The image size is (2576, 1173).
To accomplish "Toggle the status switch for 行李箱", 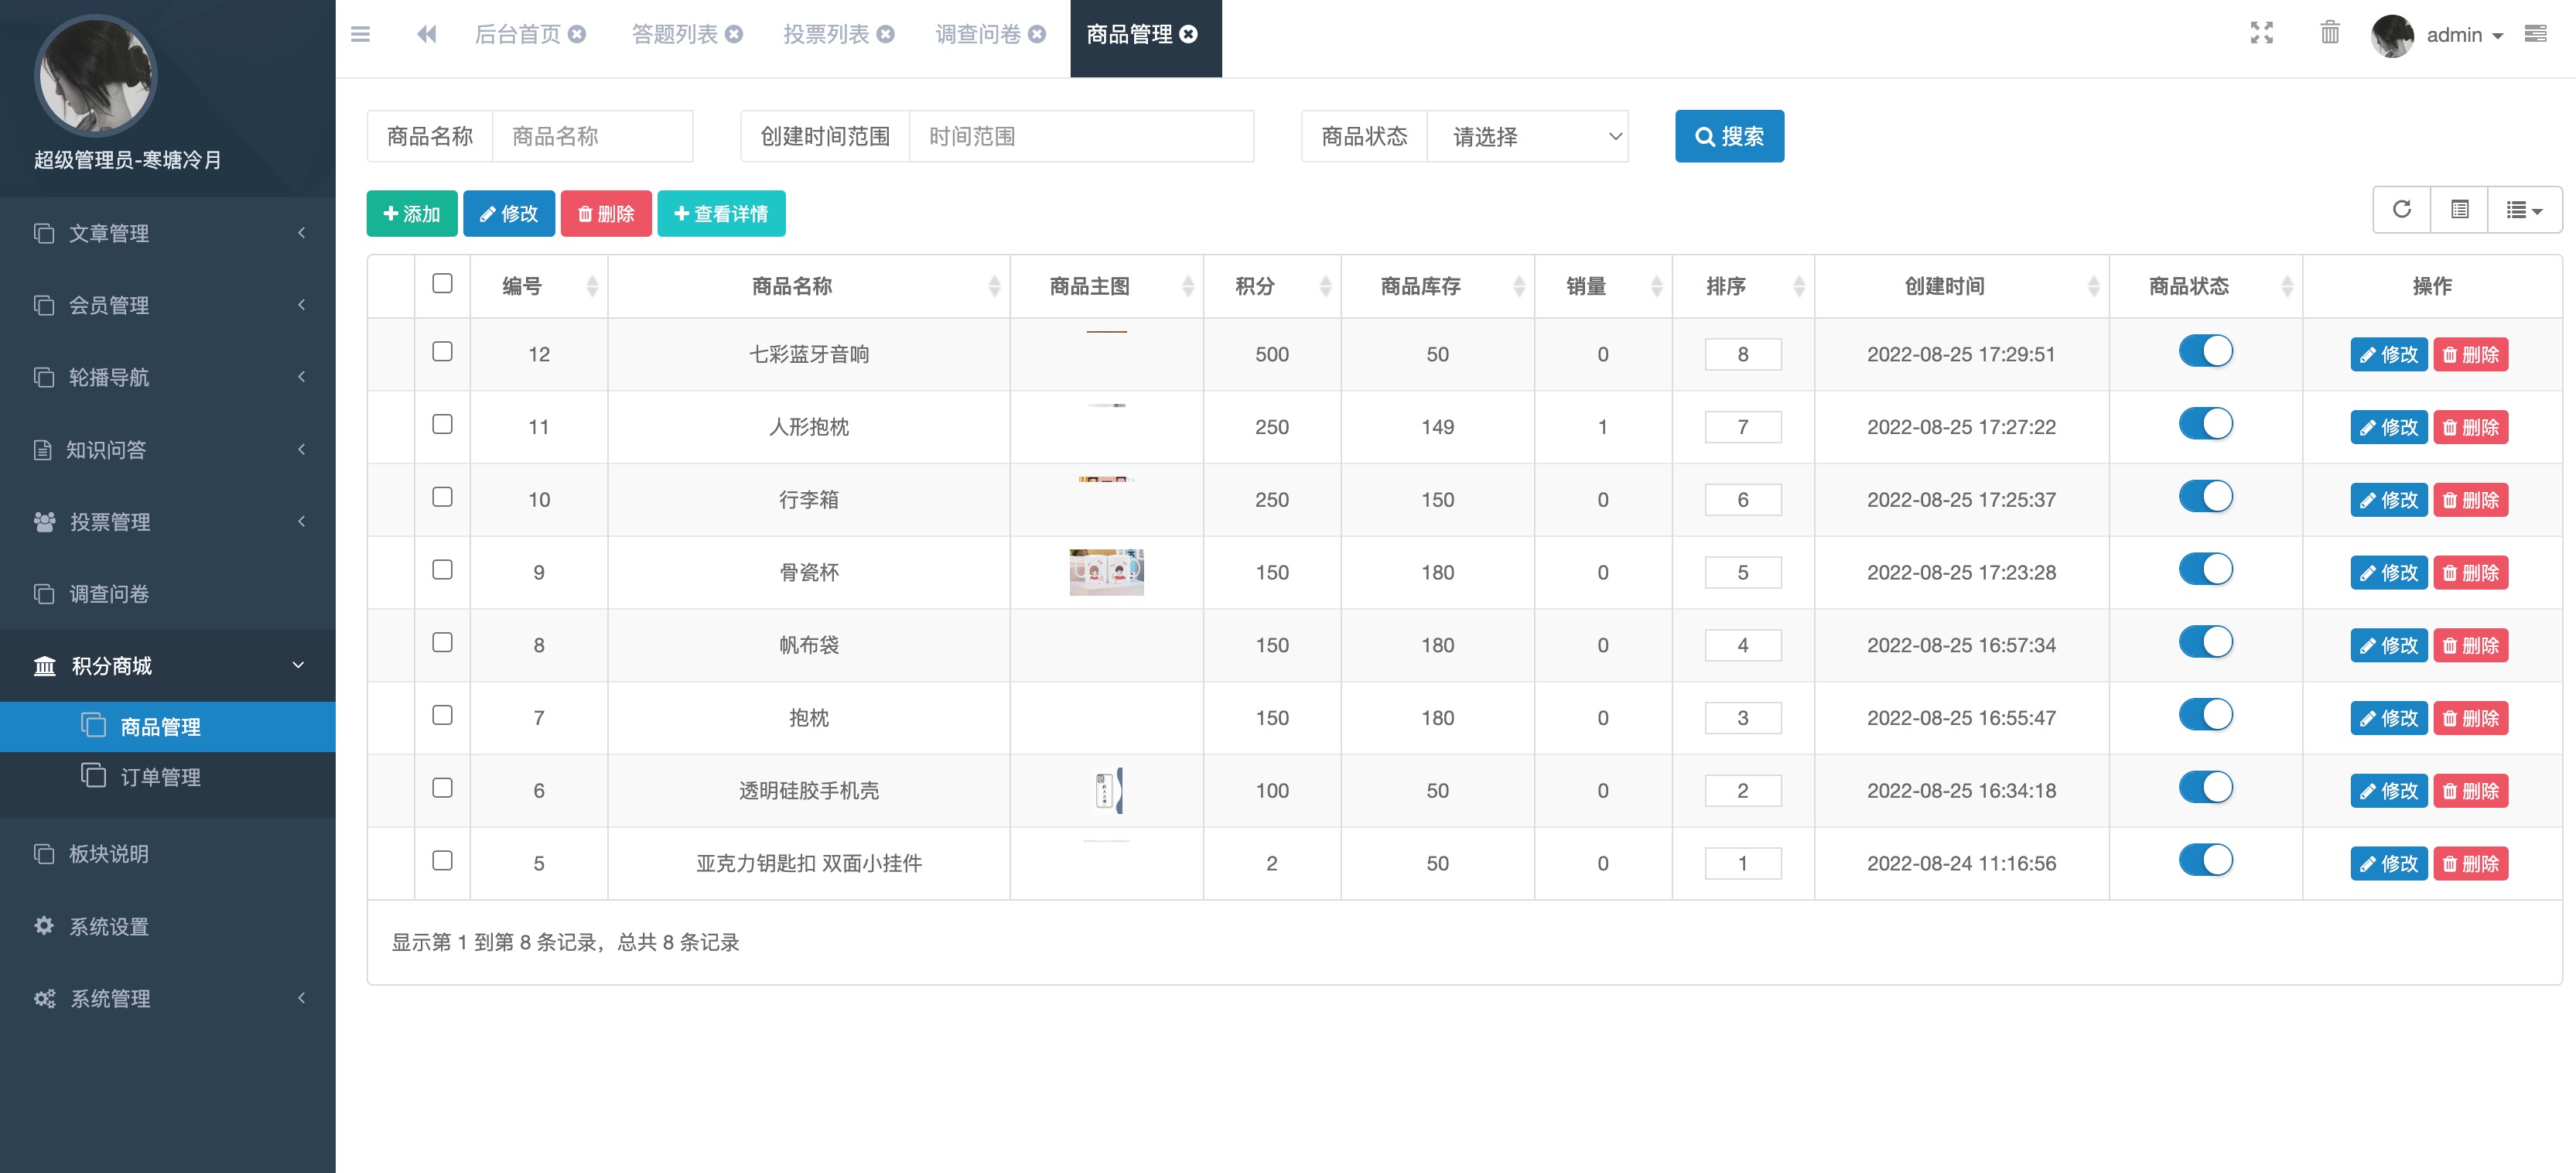I will (x=2205, y=497).
